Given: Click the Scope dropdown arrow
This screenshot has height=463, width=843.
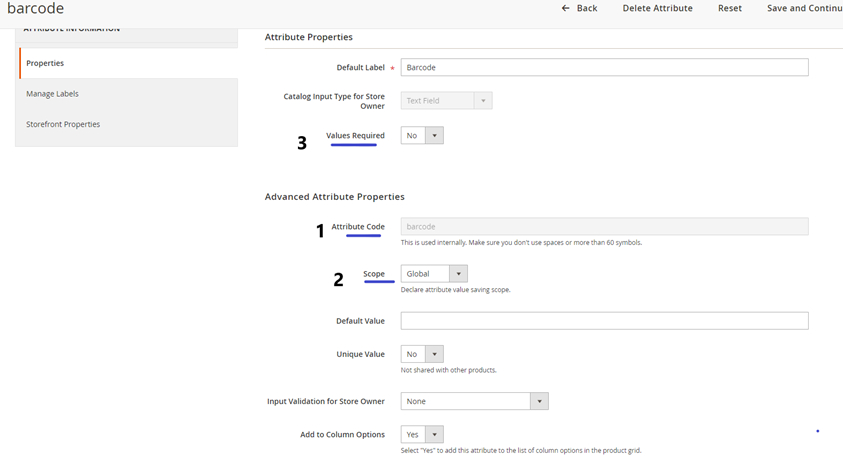Looking at the screenshot, I should 458,273.
